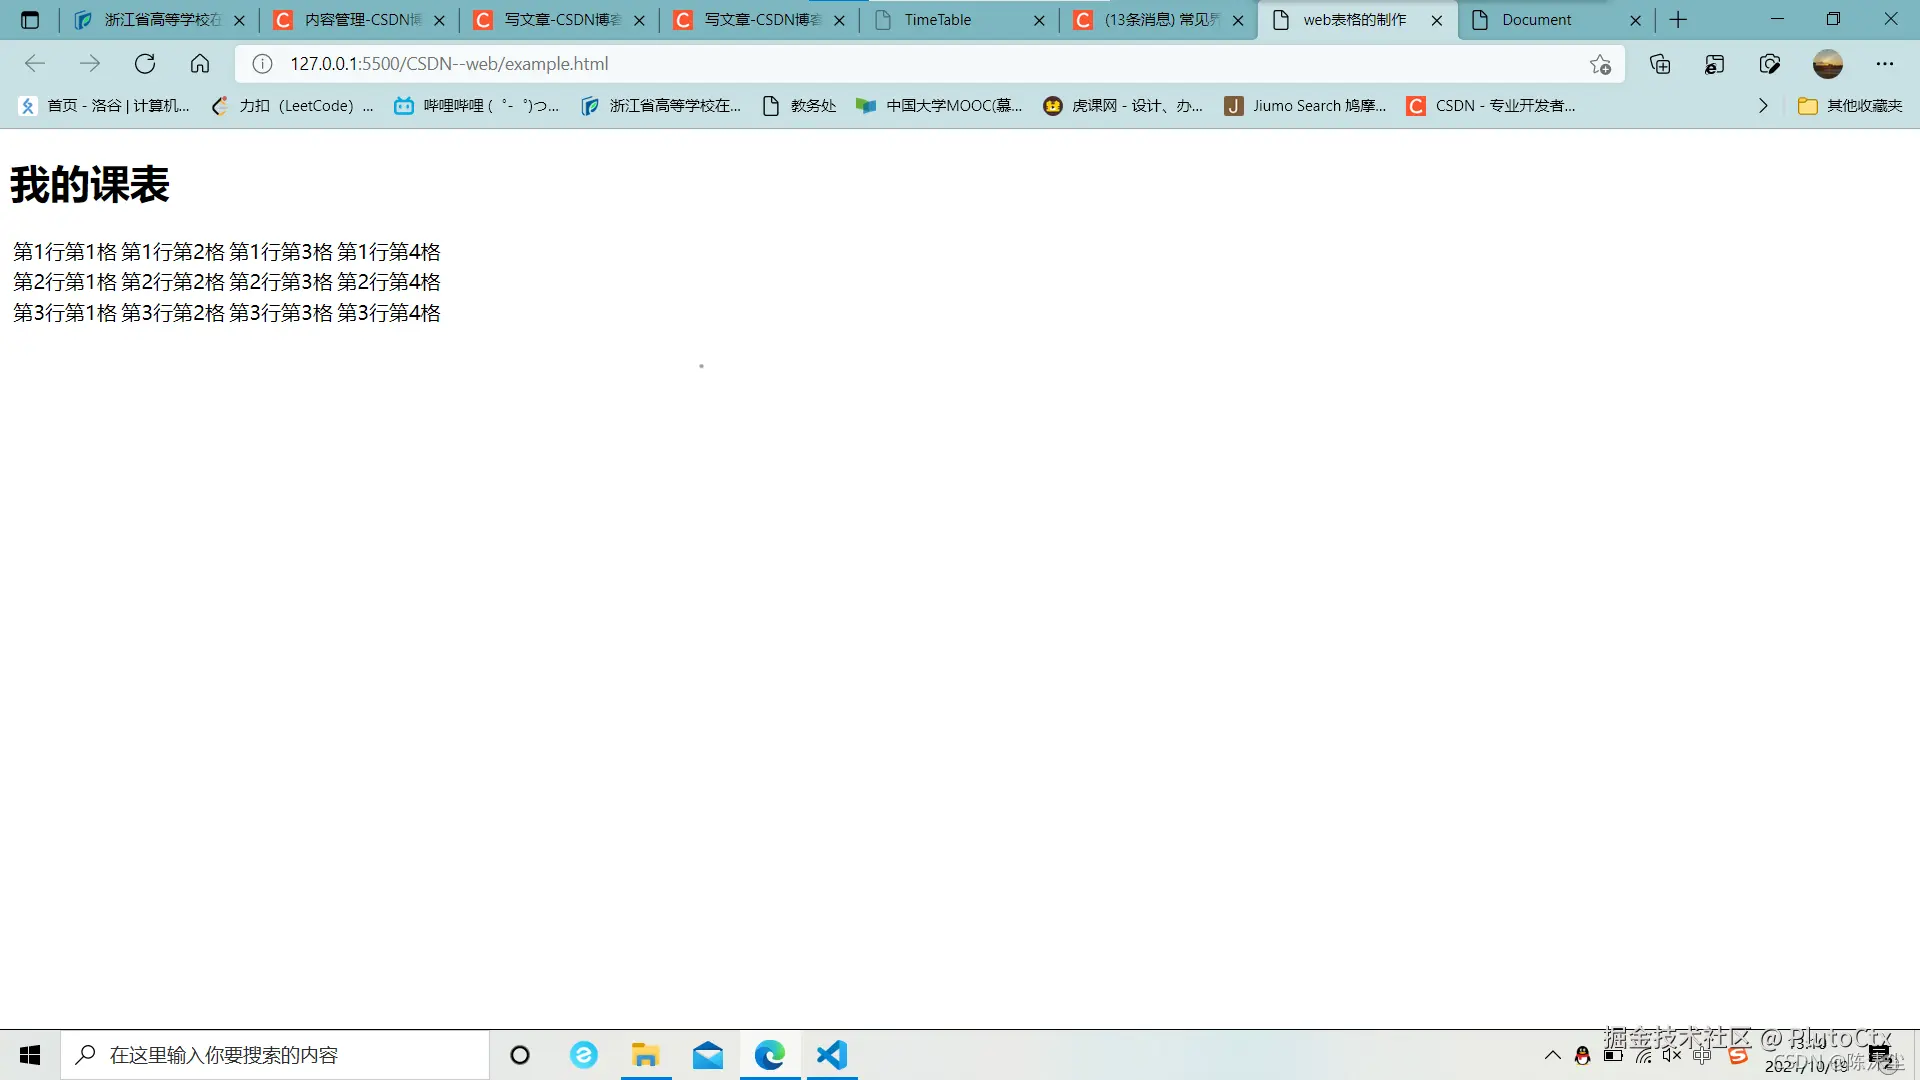Open the 力扣 (LeetCode) bookmark
The height and width of the screenshot is (1080, 1920).
pyautogui.click(x=292, y=106)
